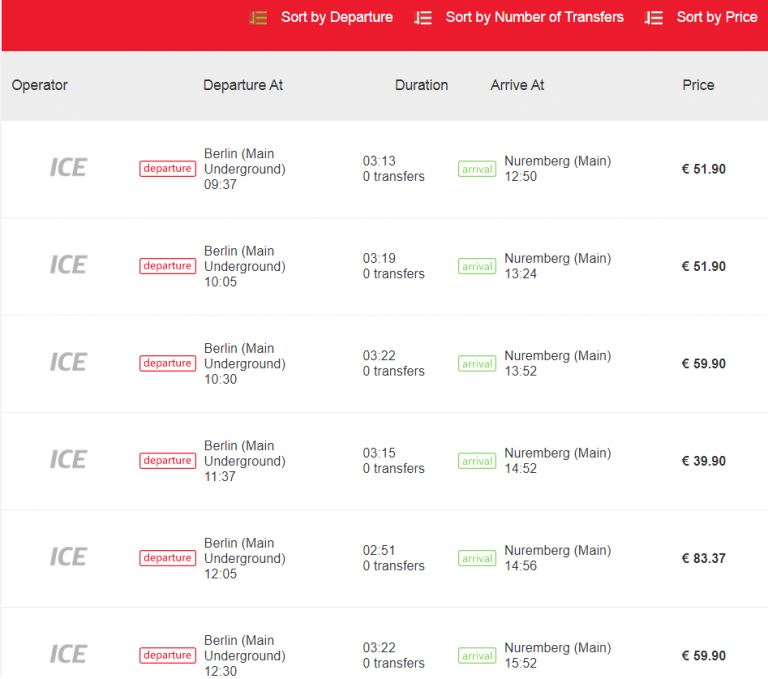Click the Sort by Departure icon
This screenshot has width=768, height=679.
(258, 18)
